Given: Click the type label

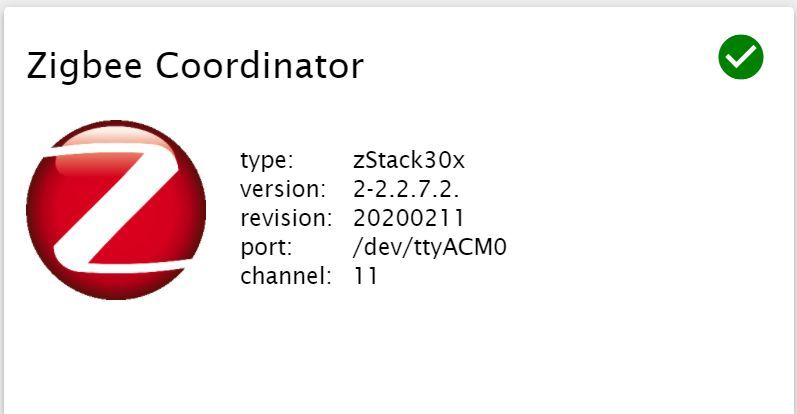Looking at the screenshot, I should [267, 160].
